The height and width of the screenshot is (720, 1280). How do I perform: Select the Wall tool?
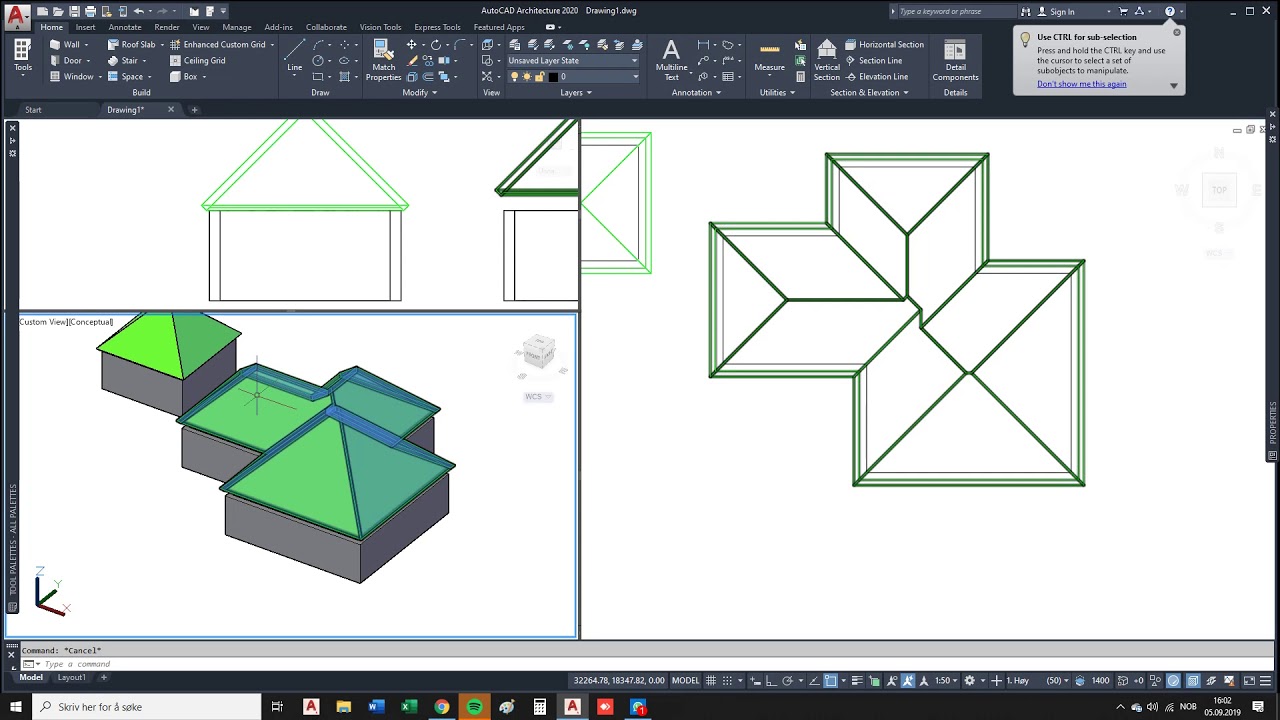65,45
